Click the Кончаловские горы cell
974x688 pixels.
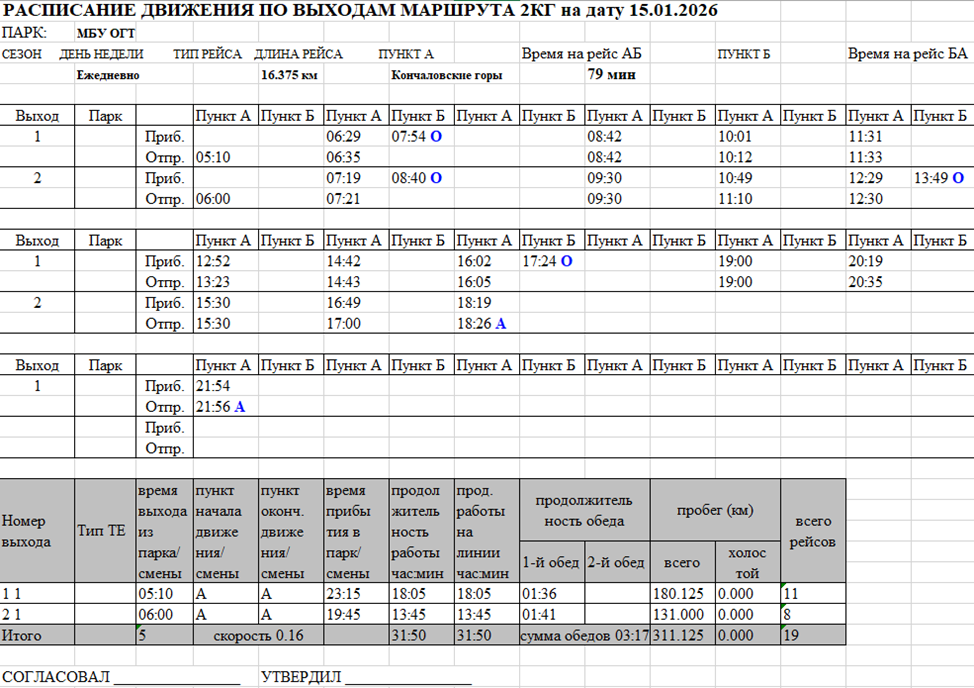447,75
